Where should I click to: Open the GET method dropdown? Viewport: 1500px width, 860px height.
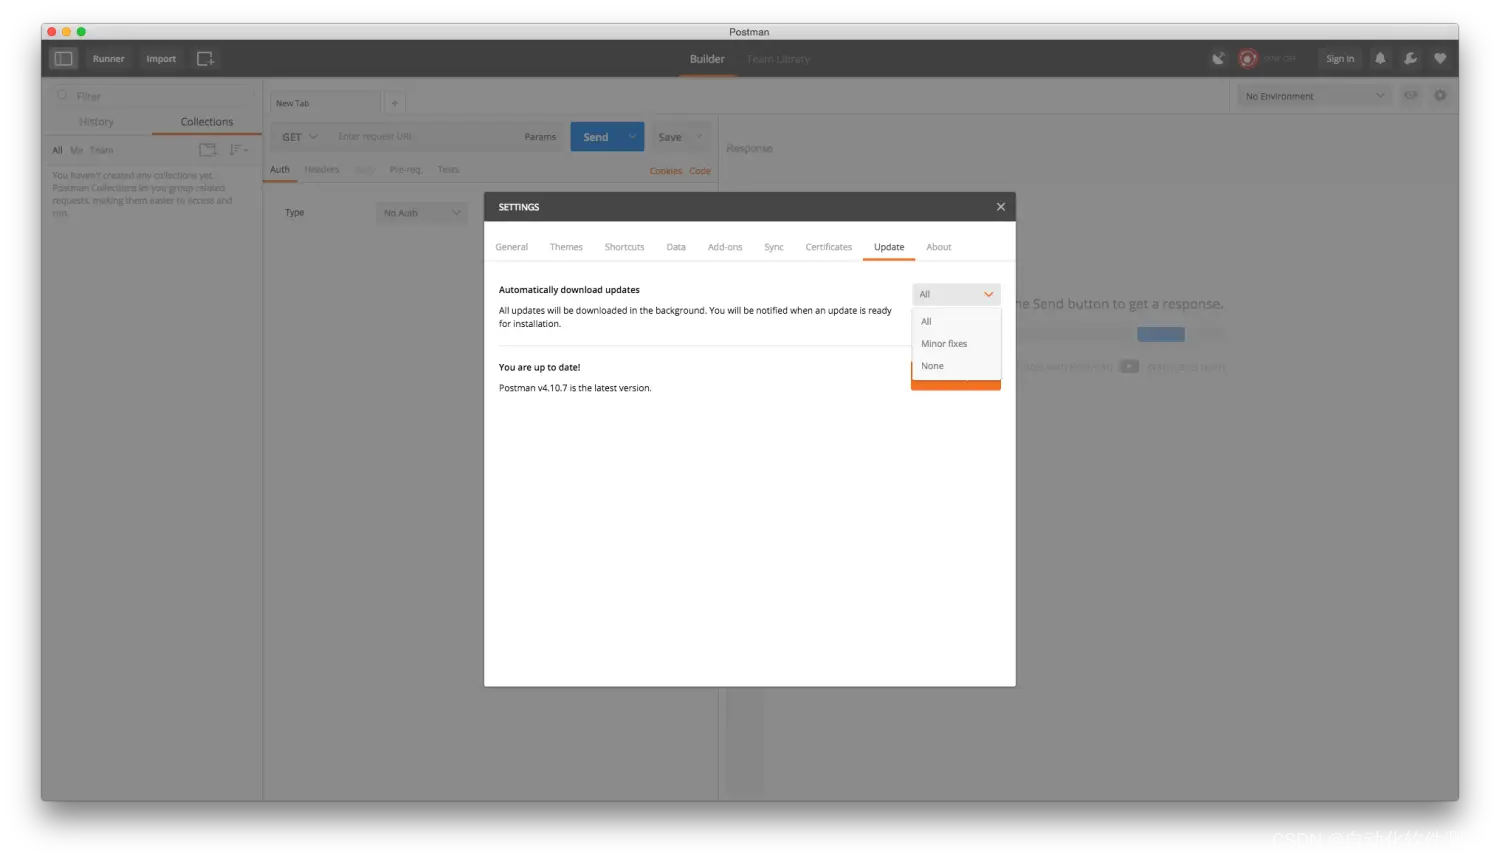299,137
